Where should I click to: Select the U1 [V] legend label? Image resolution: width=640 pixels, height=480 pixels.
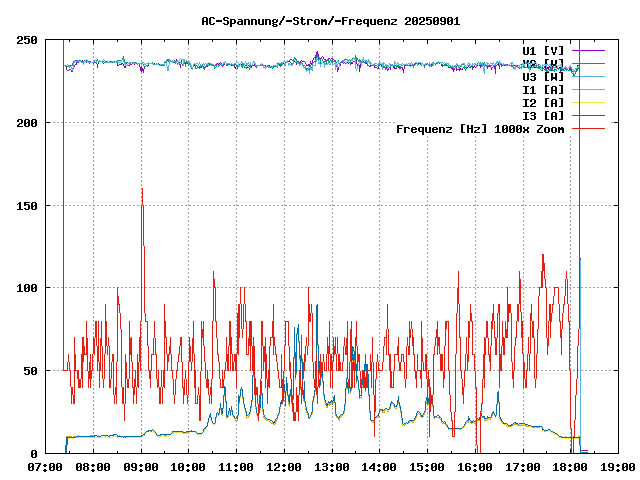[x=543, y=50]
